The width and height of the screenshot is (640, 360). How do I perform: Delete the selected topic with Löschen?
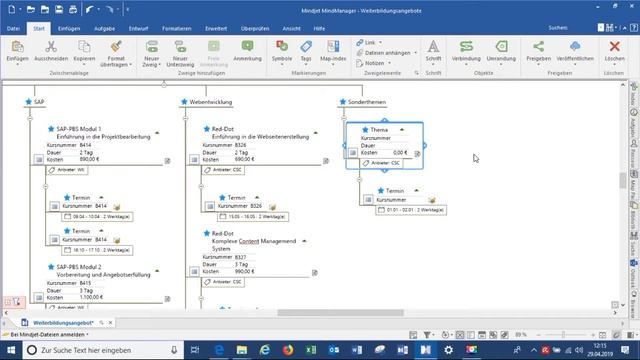click(614, 47)
